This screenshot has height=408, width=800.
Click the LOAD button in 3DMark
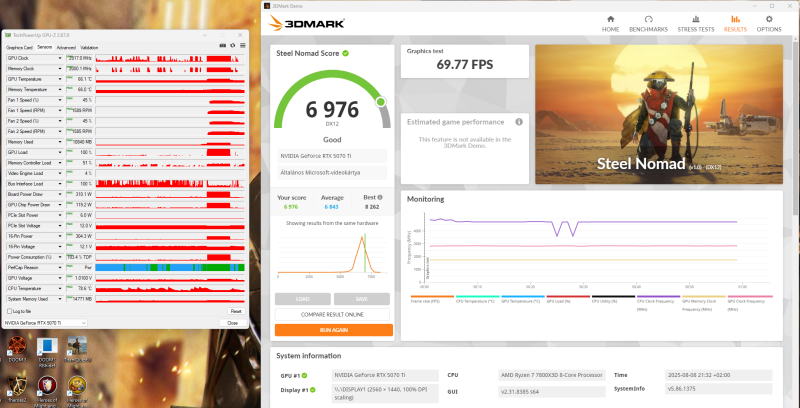[x=303, y=299]
